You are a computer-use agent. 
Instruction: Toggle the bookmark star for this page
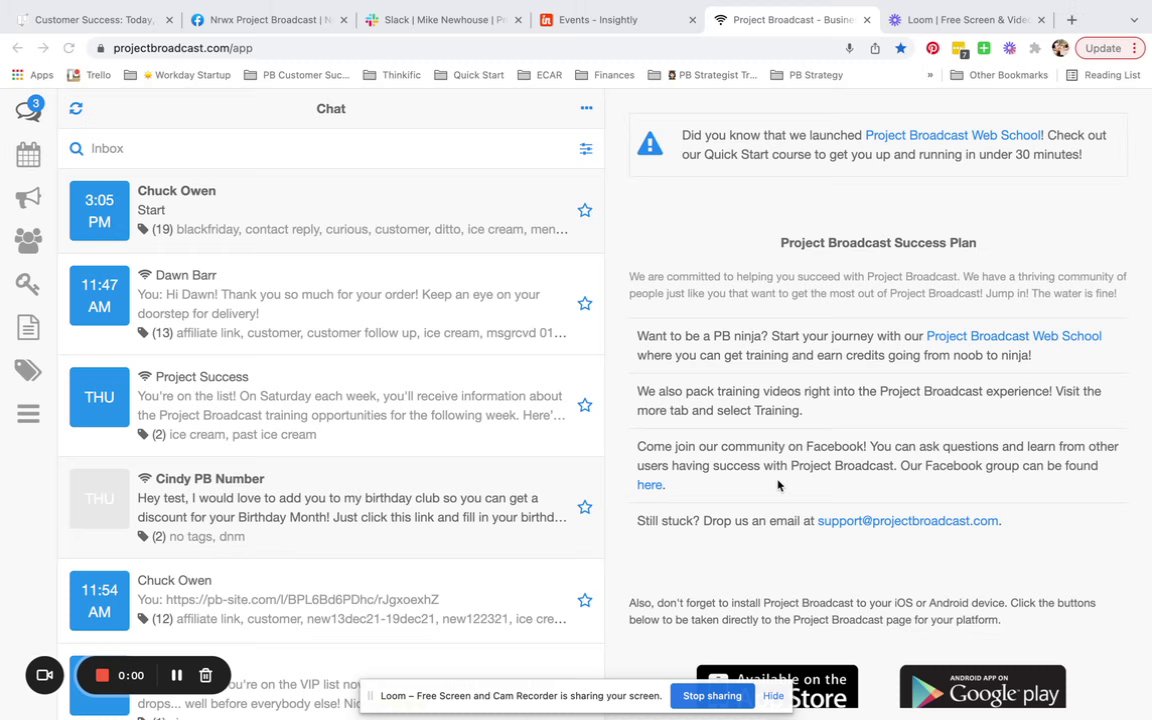point(901,48)
